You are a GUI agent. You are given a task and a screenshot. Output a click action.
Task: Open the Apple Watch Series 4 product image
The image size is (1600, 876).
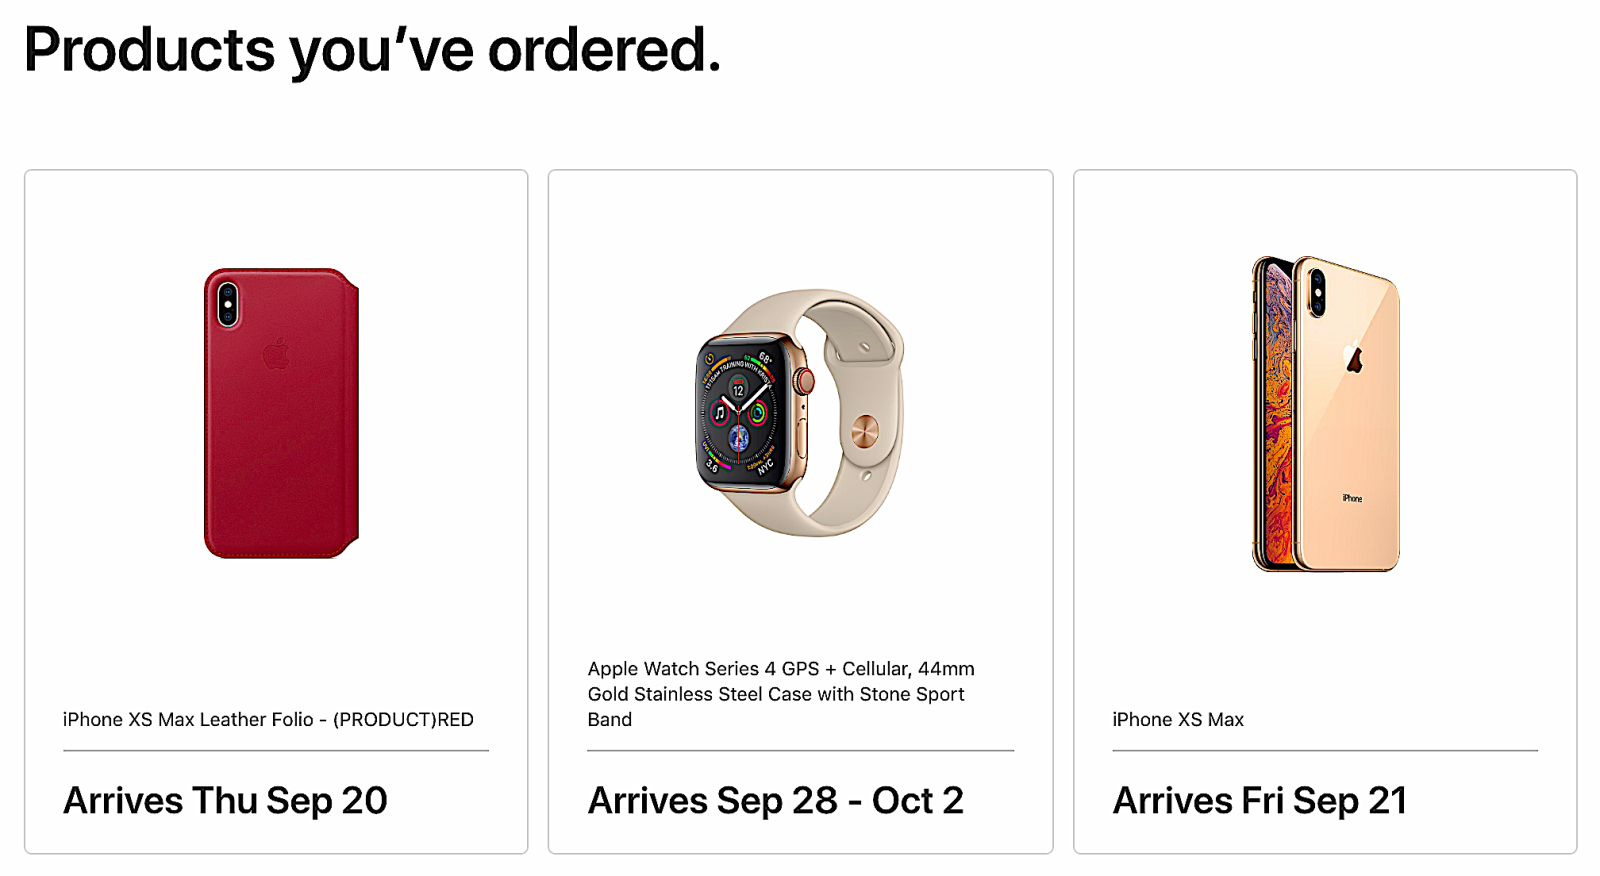point(800,412)
